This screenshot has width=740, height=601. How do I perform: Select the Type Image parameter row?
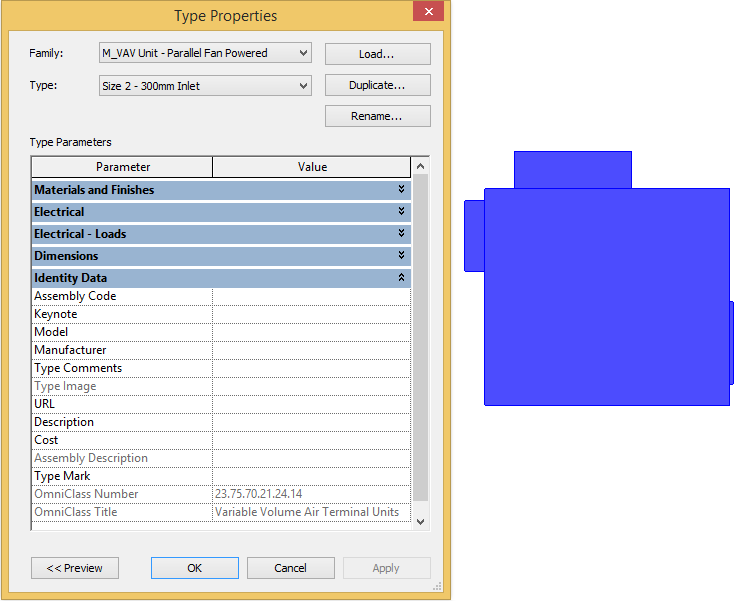(221, 386)
